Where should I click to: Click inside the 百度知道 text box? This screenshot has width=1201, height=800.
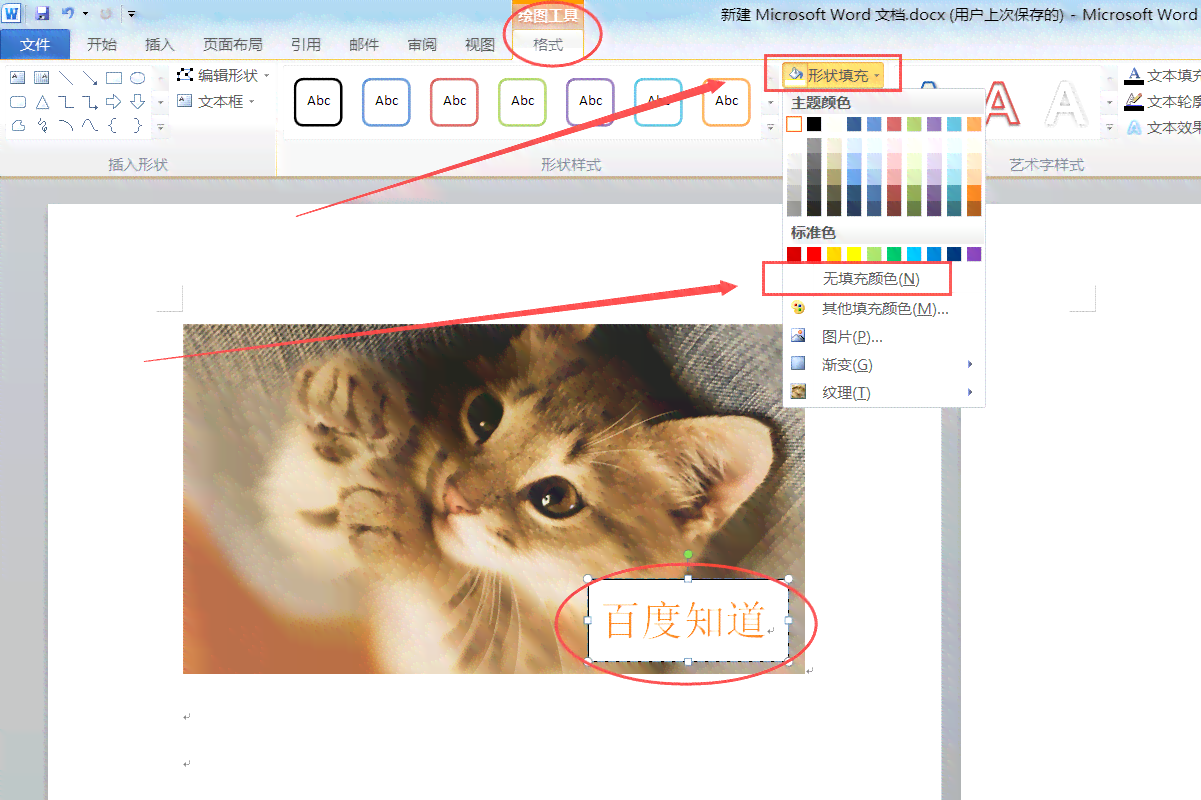coord(688,620)
